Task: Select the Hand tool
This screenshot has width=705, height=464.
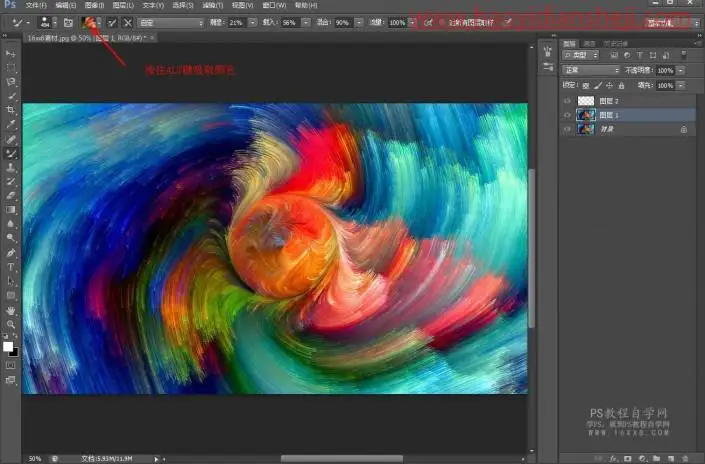Action: point(10,311)
